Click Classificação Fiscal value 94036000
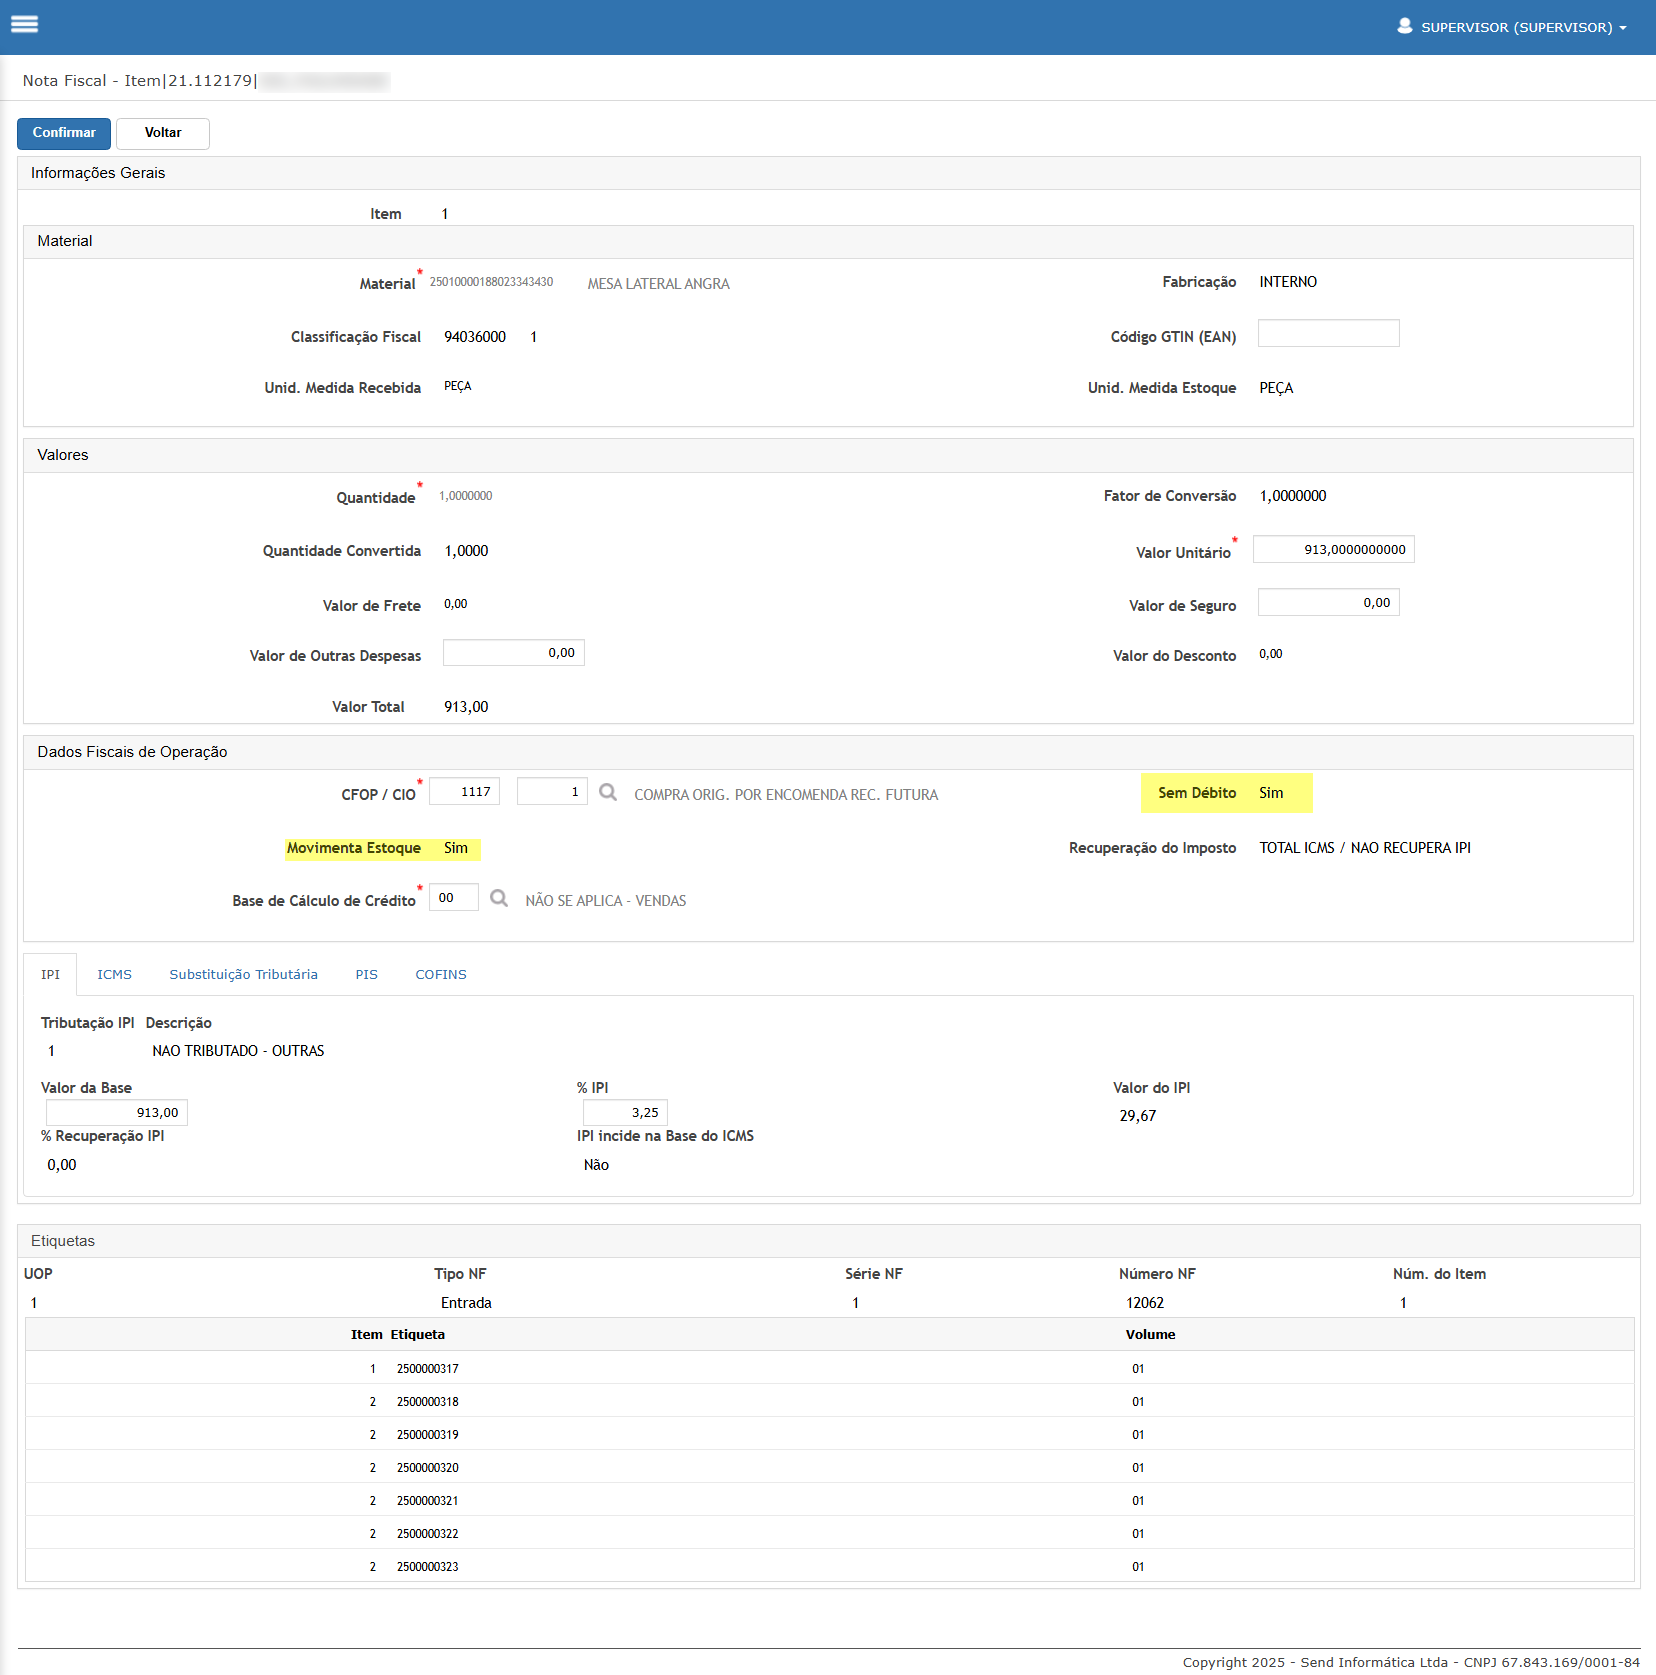 [x=475, y=337]
